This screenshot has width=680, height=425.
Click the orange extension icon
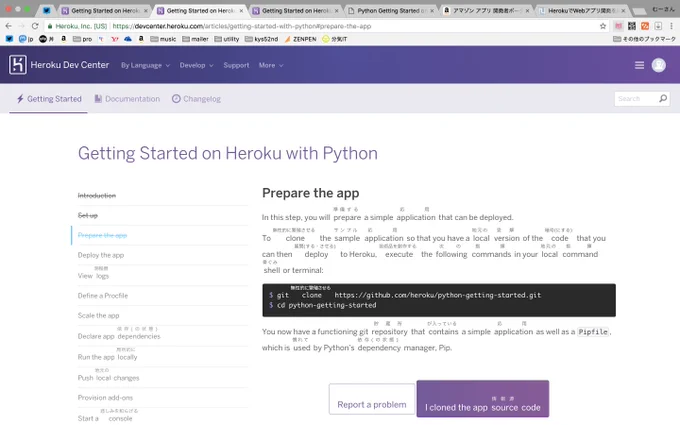tap(645, 26)
